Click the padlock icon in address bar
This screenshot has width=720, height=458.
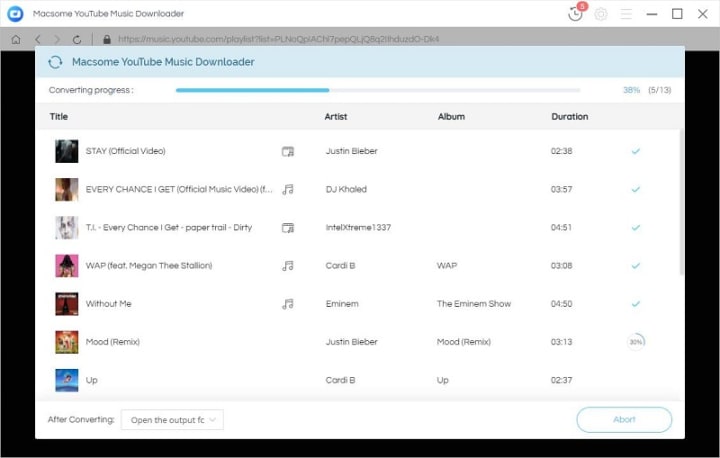coord(107,40)
